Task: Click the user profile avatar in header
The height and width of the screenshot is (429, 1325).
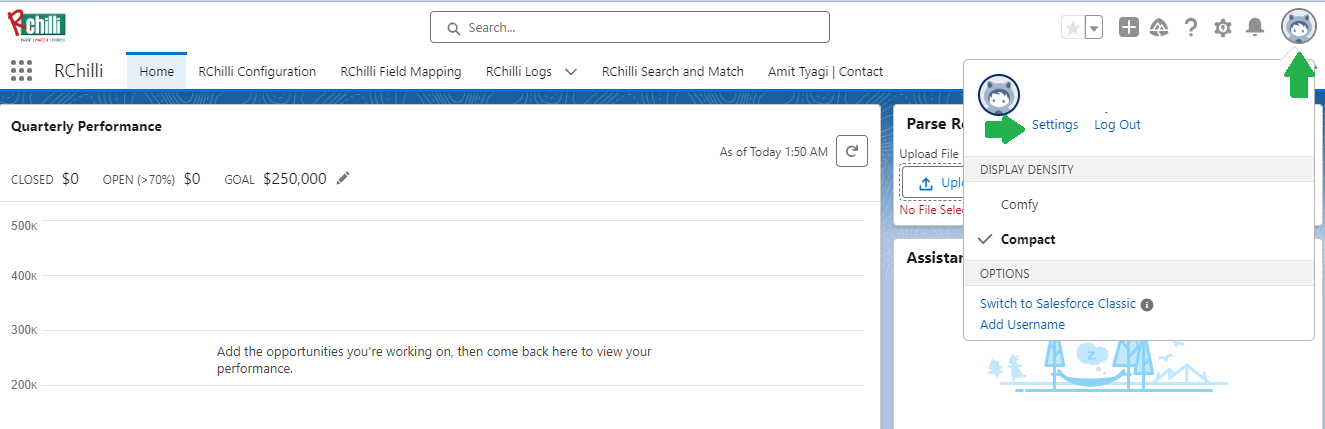Action: point(1298,27)
